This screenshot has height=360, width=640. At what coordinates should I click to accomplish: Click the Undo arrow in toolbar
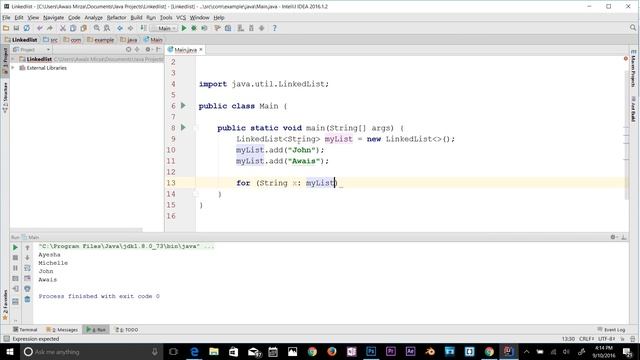pos(40,28)
